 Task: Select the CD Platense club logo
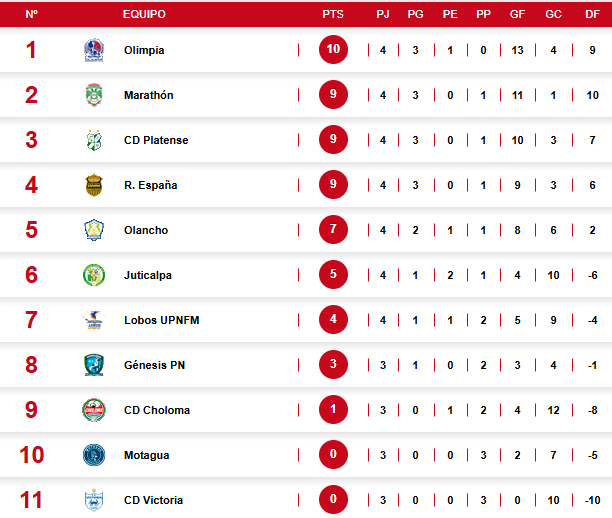(x=93, y=140)
